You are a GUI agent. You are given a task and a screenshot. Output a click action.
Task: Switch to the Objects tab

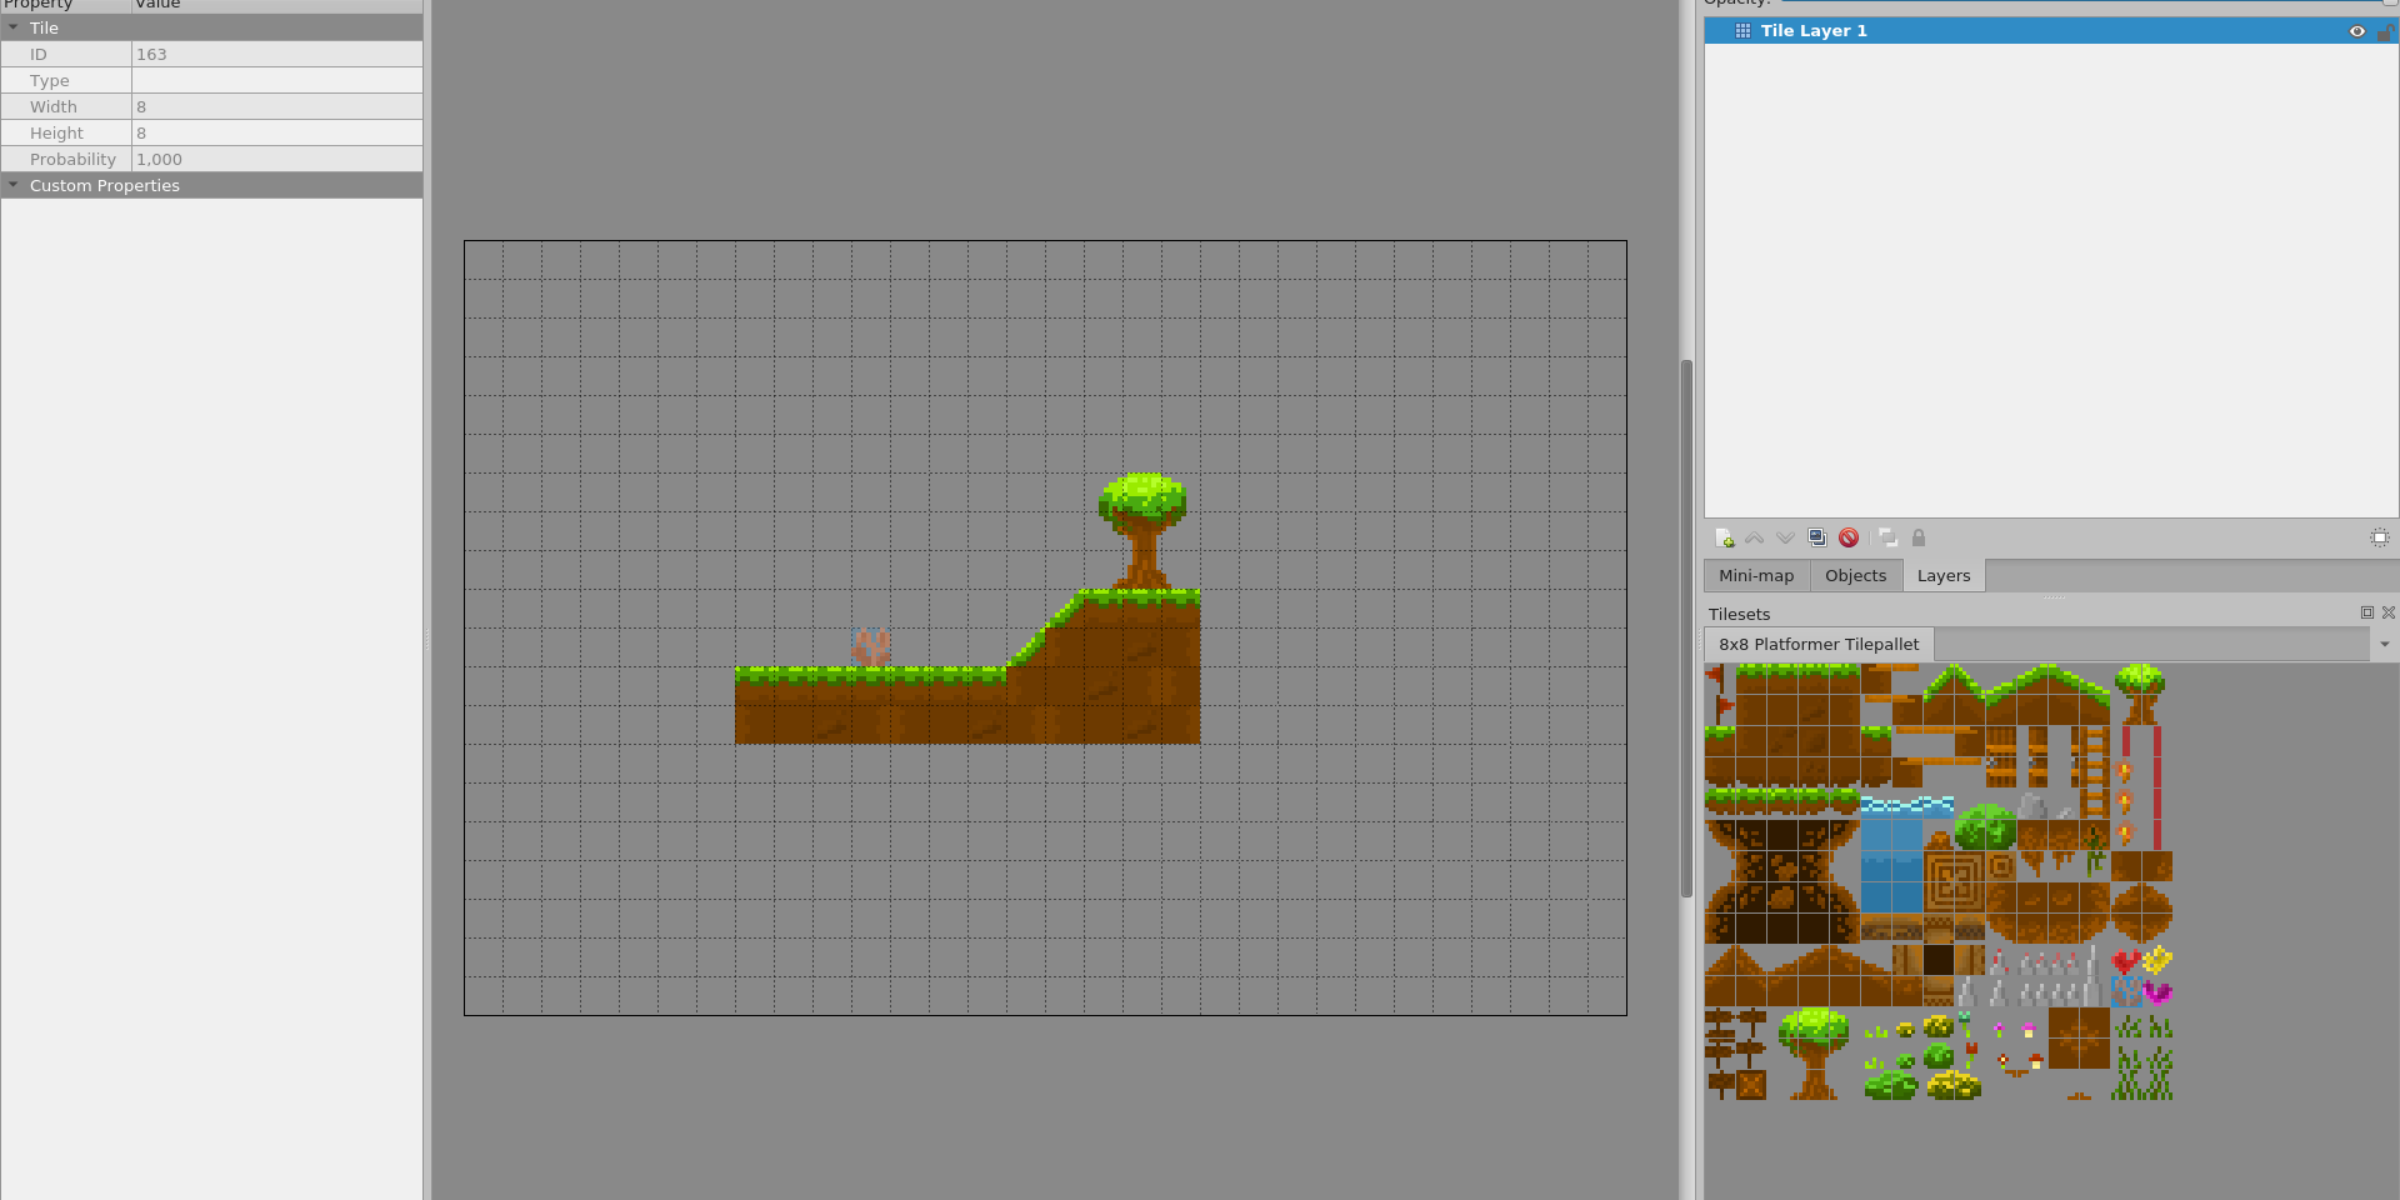1857,574
